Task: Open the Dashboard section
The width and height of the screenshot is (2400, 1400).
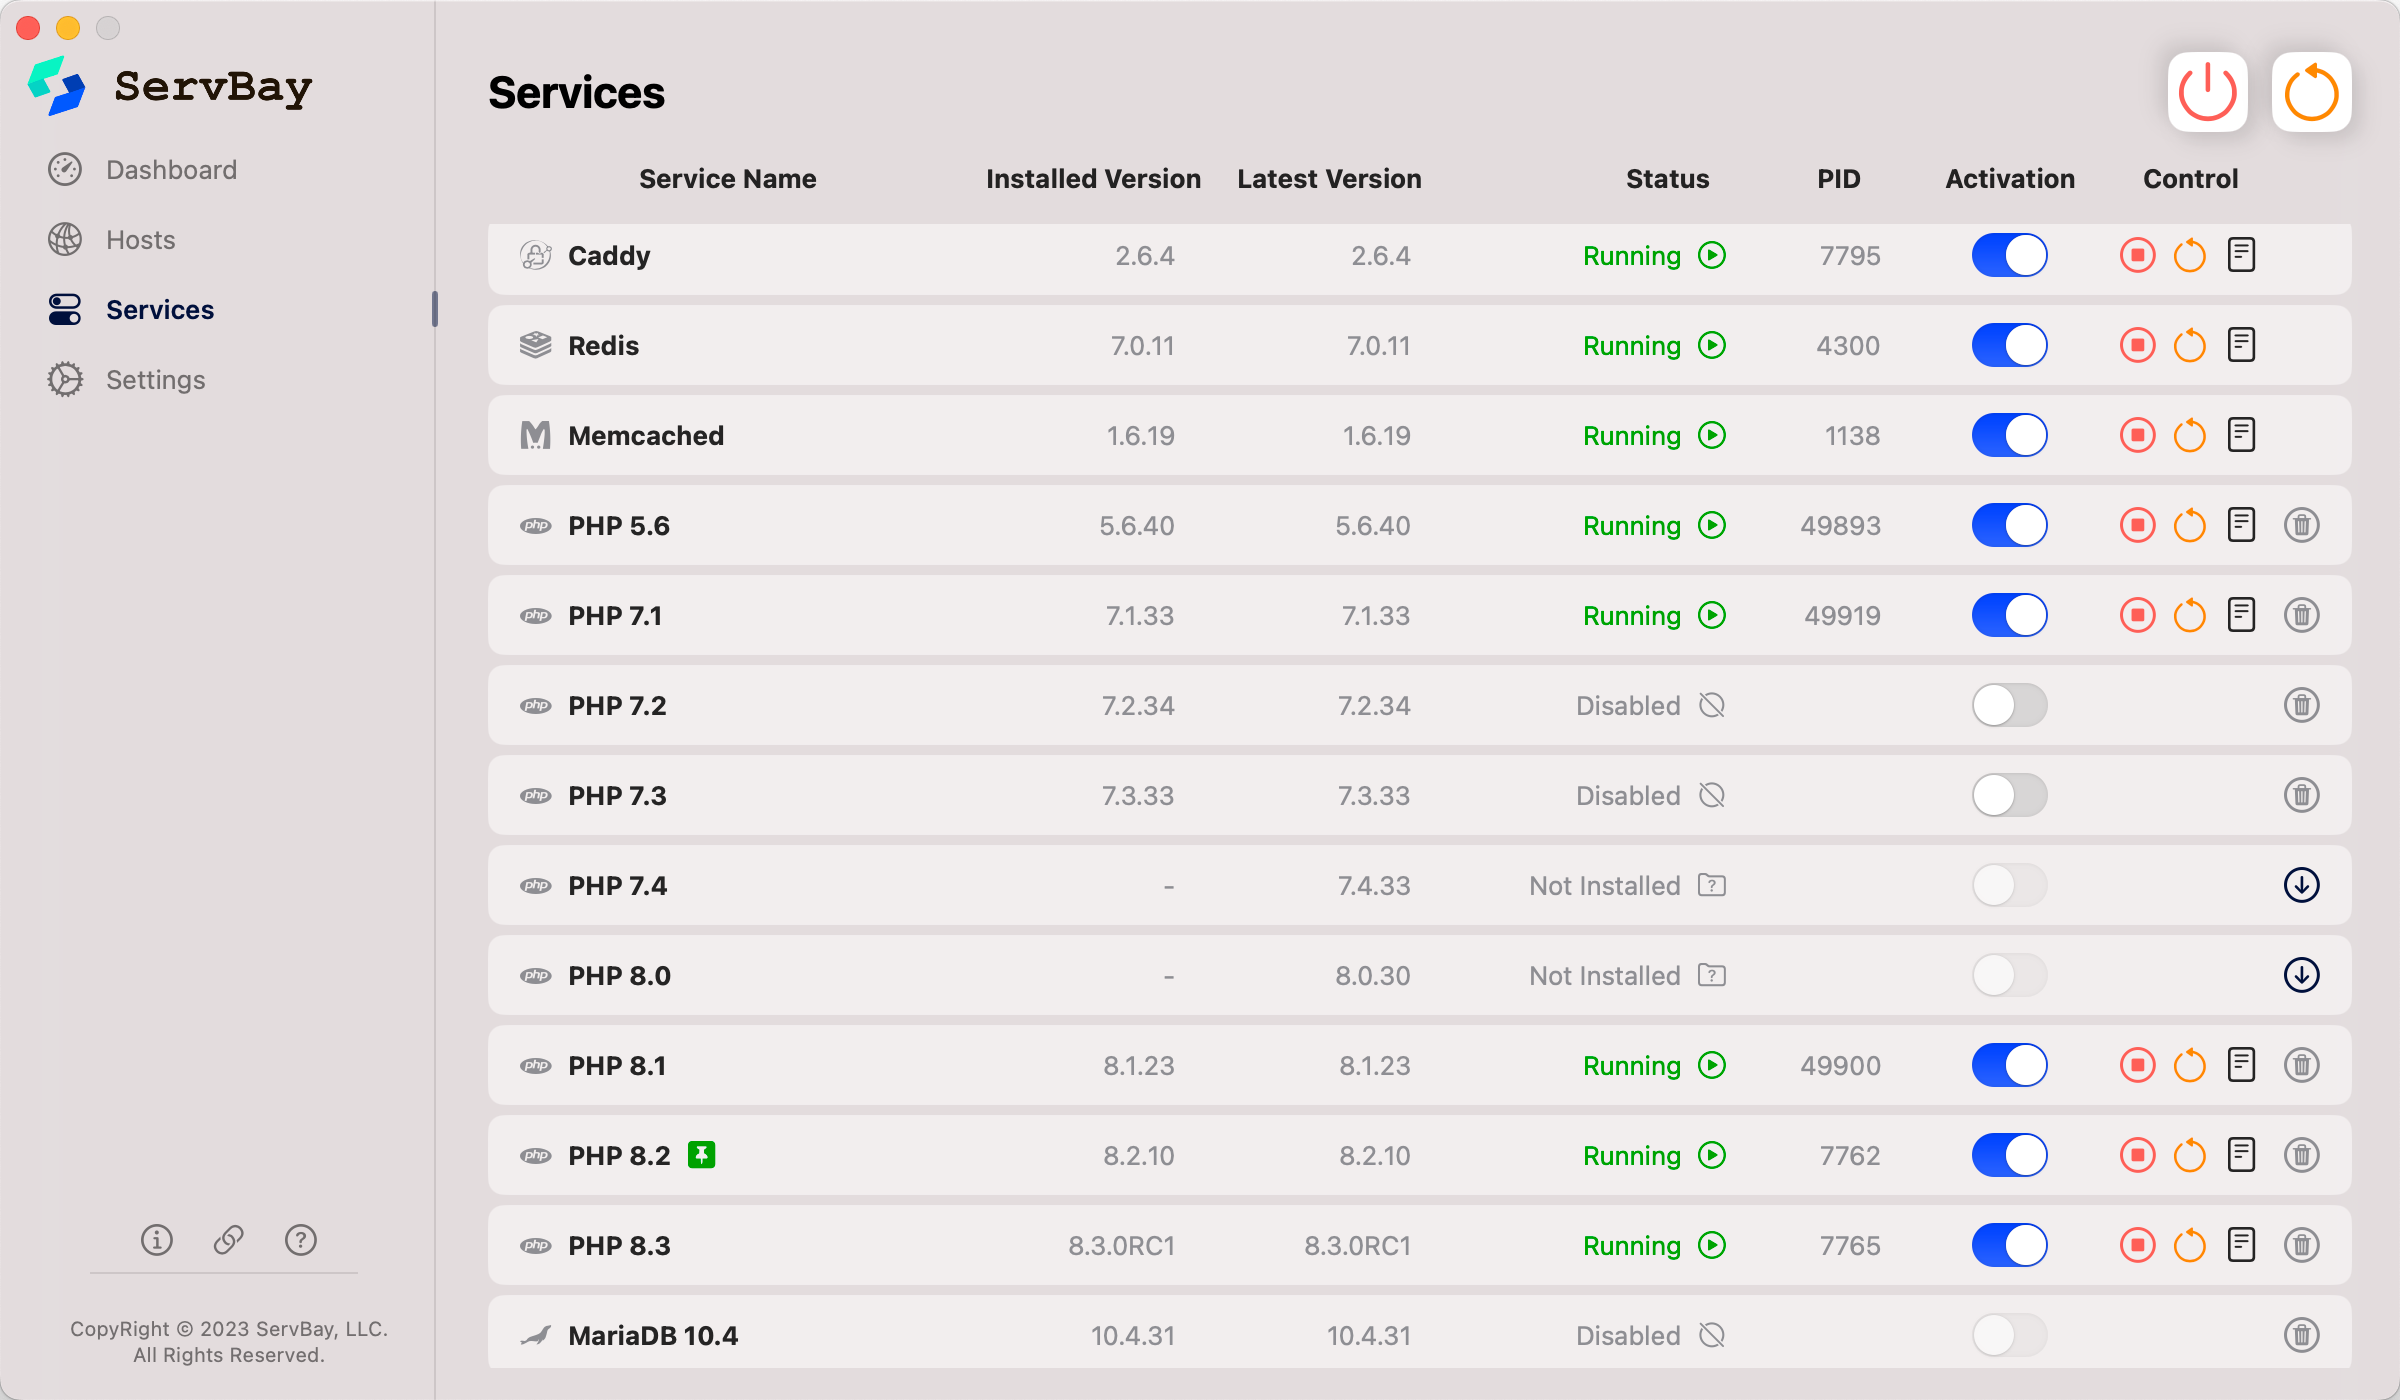Action: 171,169
